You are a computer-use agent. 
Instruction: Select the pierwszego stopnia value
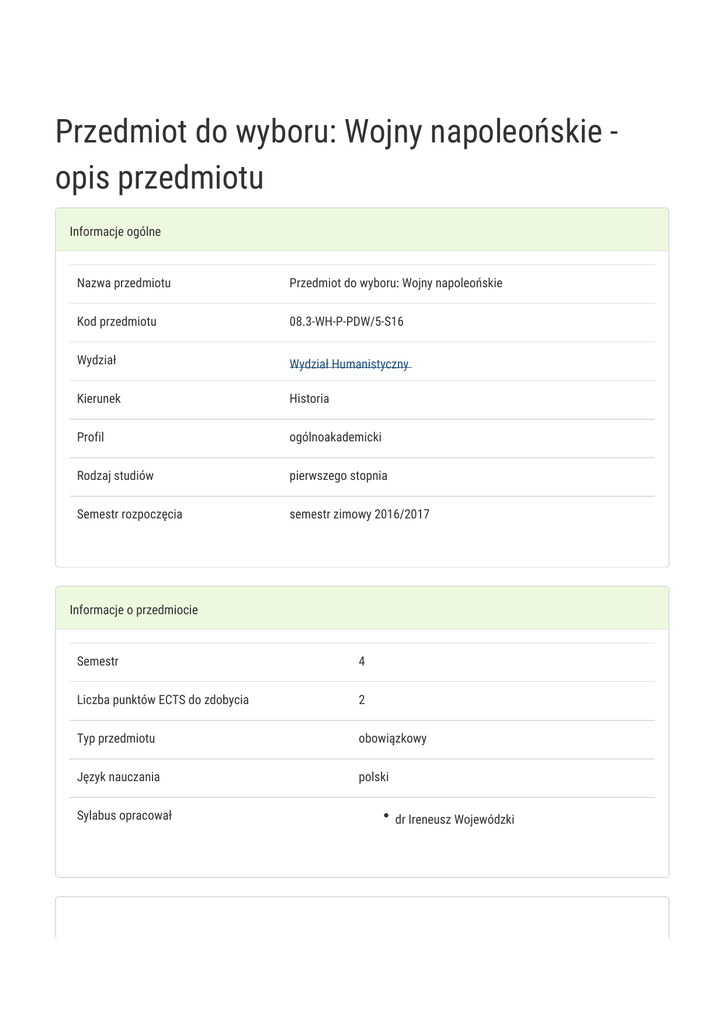coord(338,476)
